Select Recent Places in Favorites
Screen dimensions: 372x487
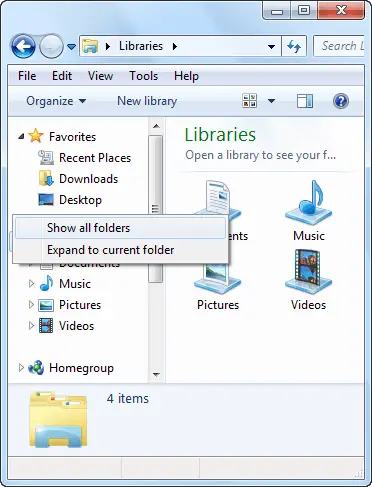pos(95,158)
